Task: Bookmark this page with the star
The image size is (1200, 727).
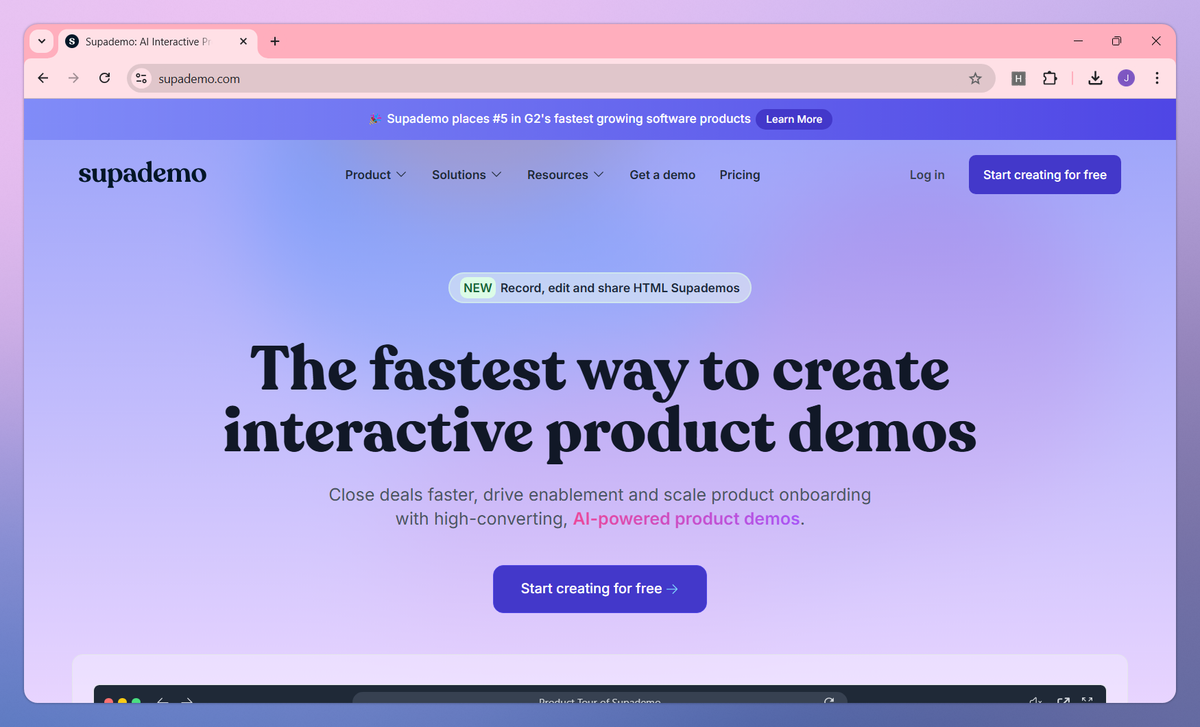Action: (x=975, y=78)
